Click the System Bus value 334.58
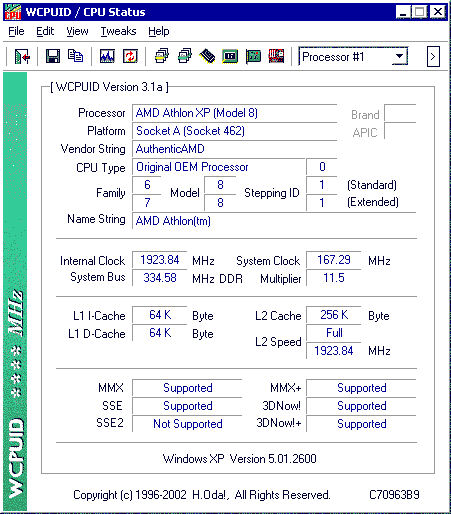Screen dimensions: 451x514 160,278
